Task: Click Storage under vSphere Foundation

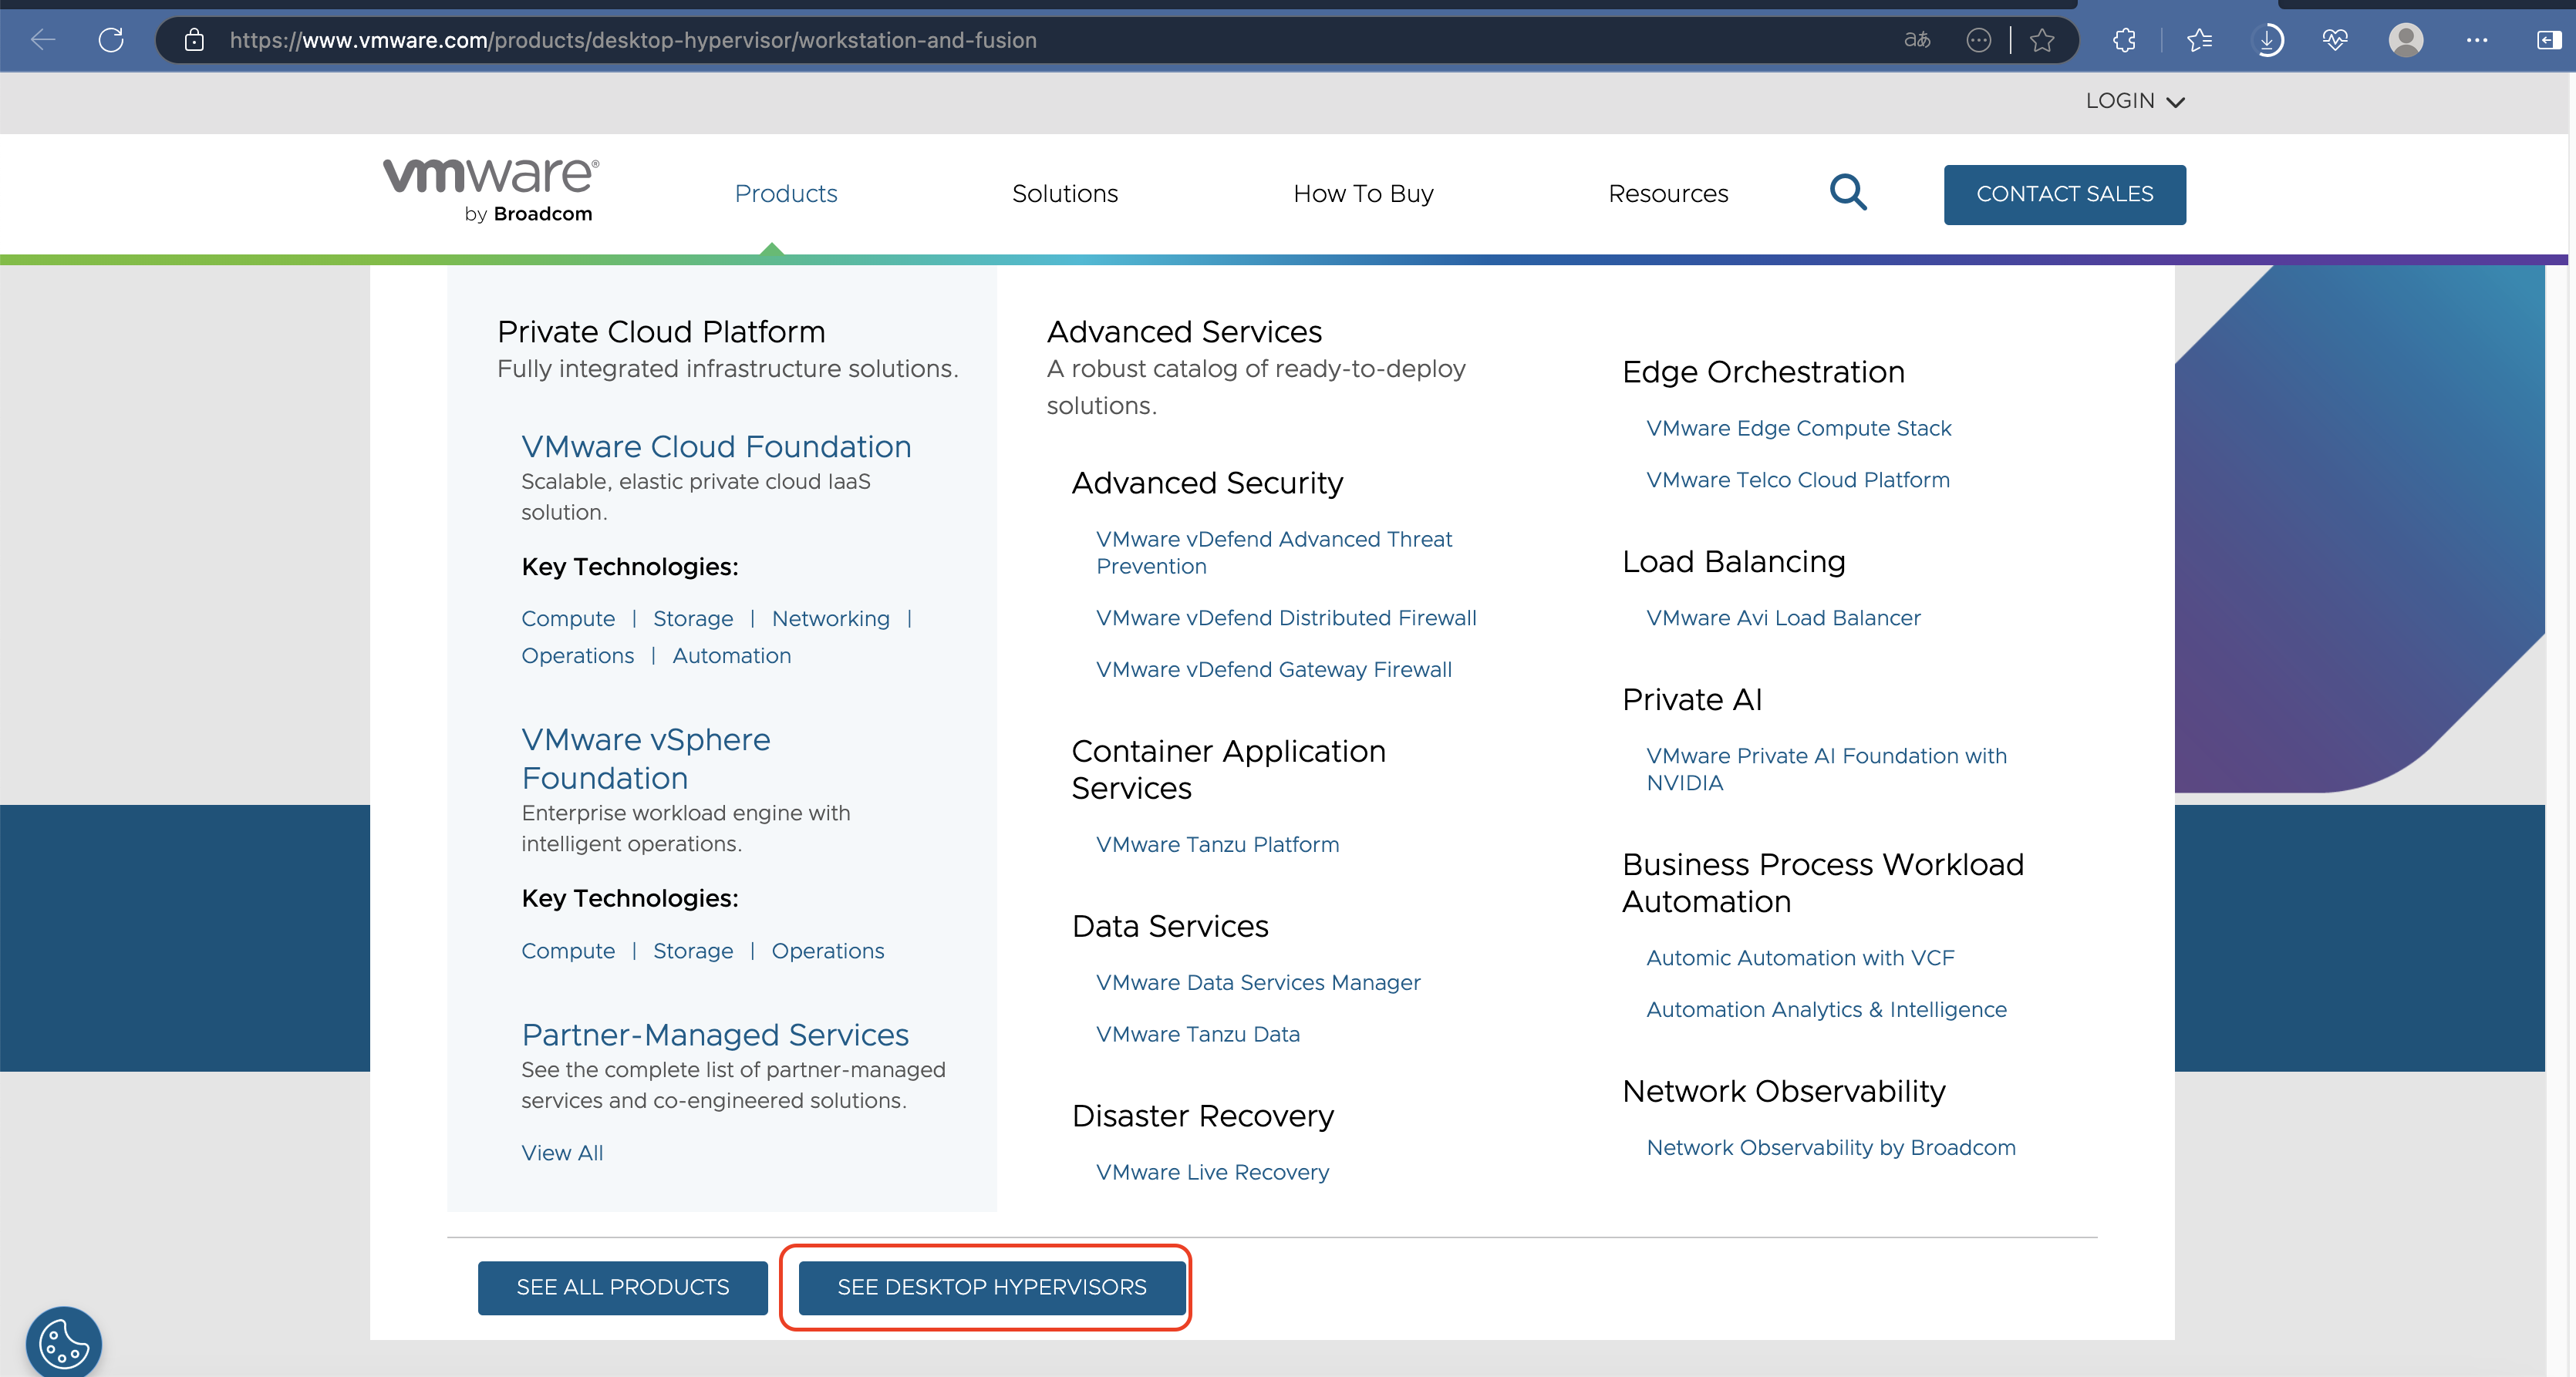Action: 693,950
